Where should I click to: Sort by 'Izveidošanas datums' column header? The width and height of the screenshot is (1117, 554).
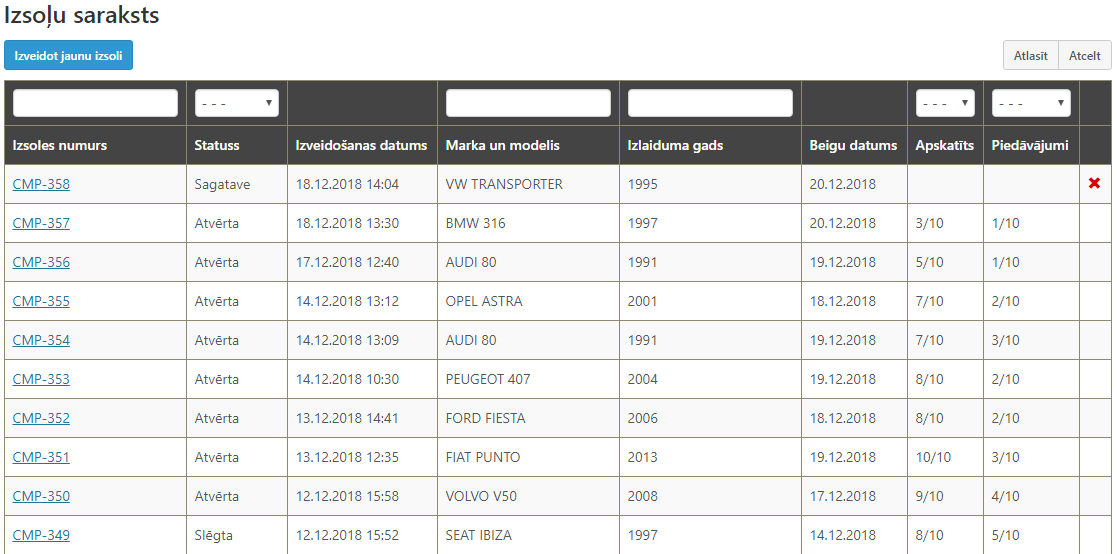pyautogui.click(x=361, y=145)
